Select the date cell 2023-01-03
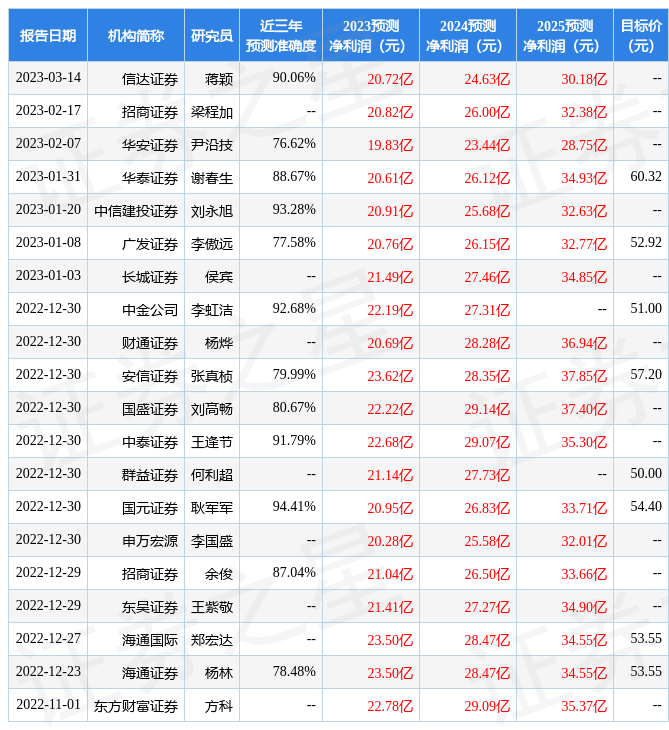 (48, 276)
